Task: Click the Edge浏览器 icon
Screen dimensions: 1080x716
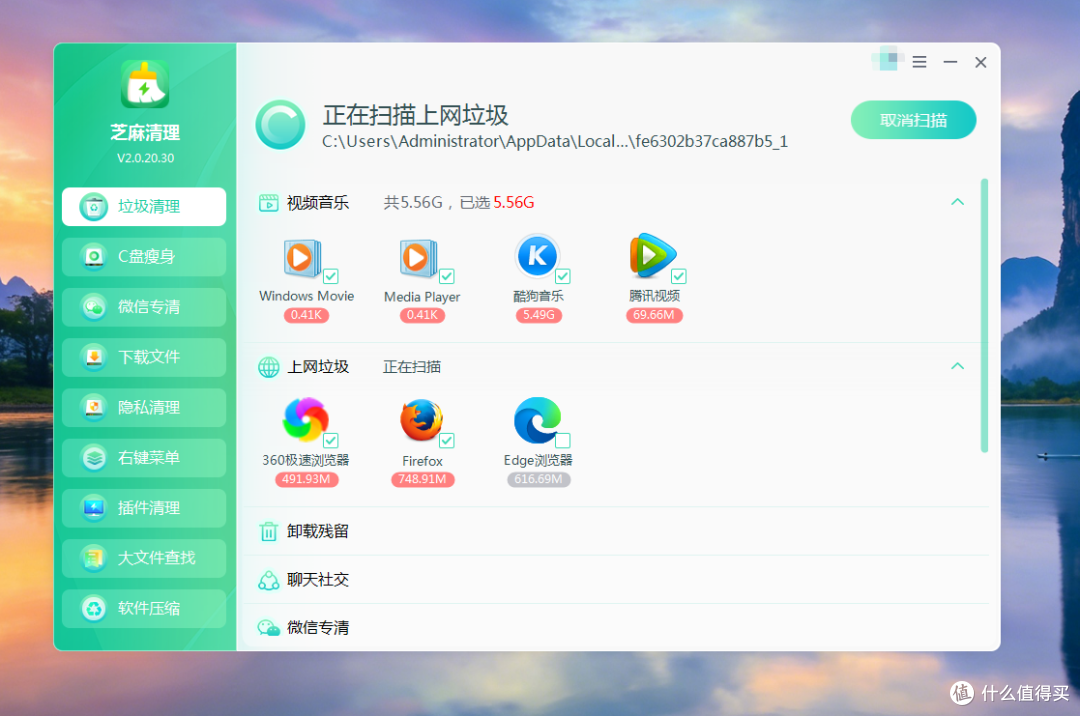Action: (x=537, y=420)
